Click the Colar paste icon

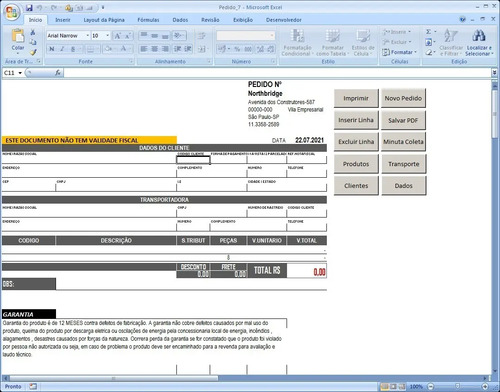(18, 36)
